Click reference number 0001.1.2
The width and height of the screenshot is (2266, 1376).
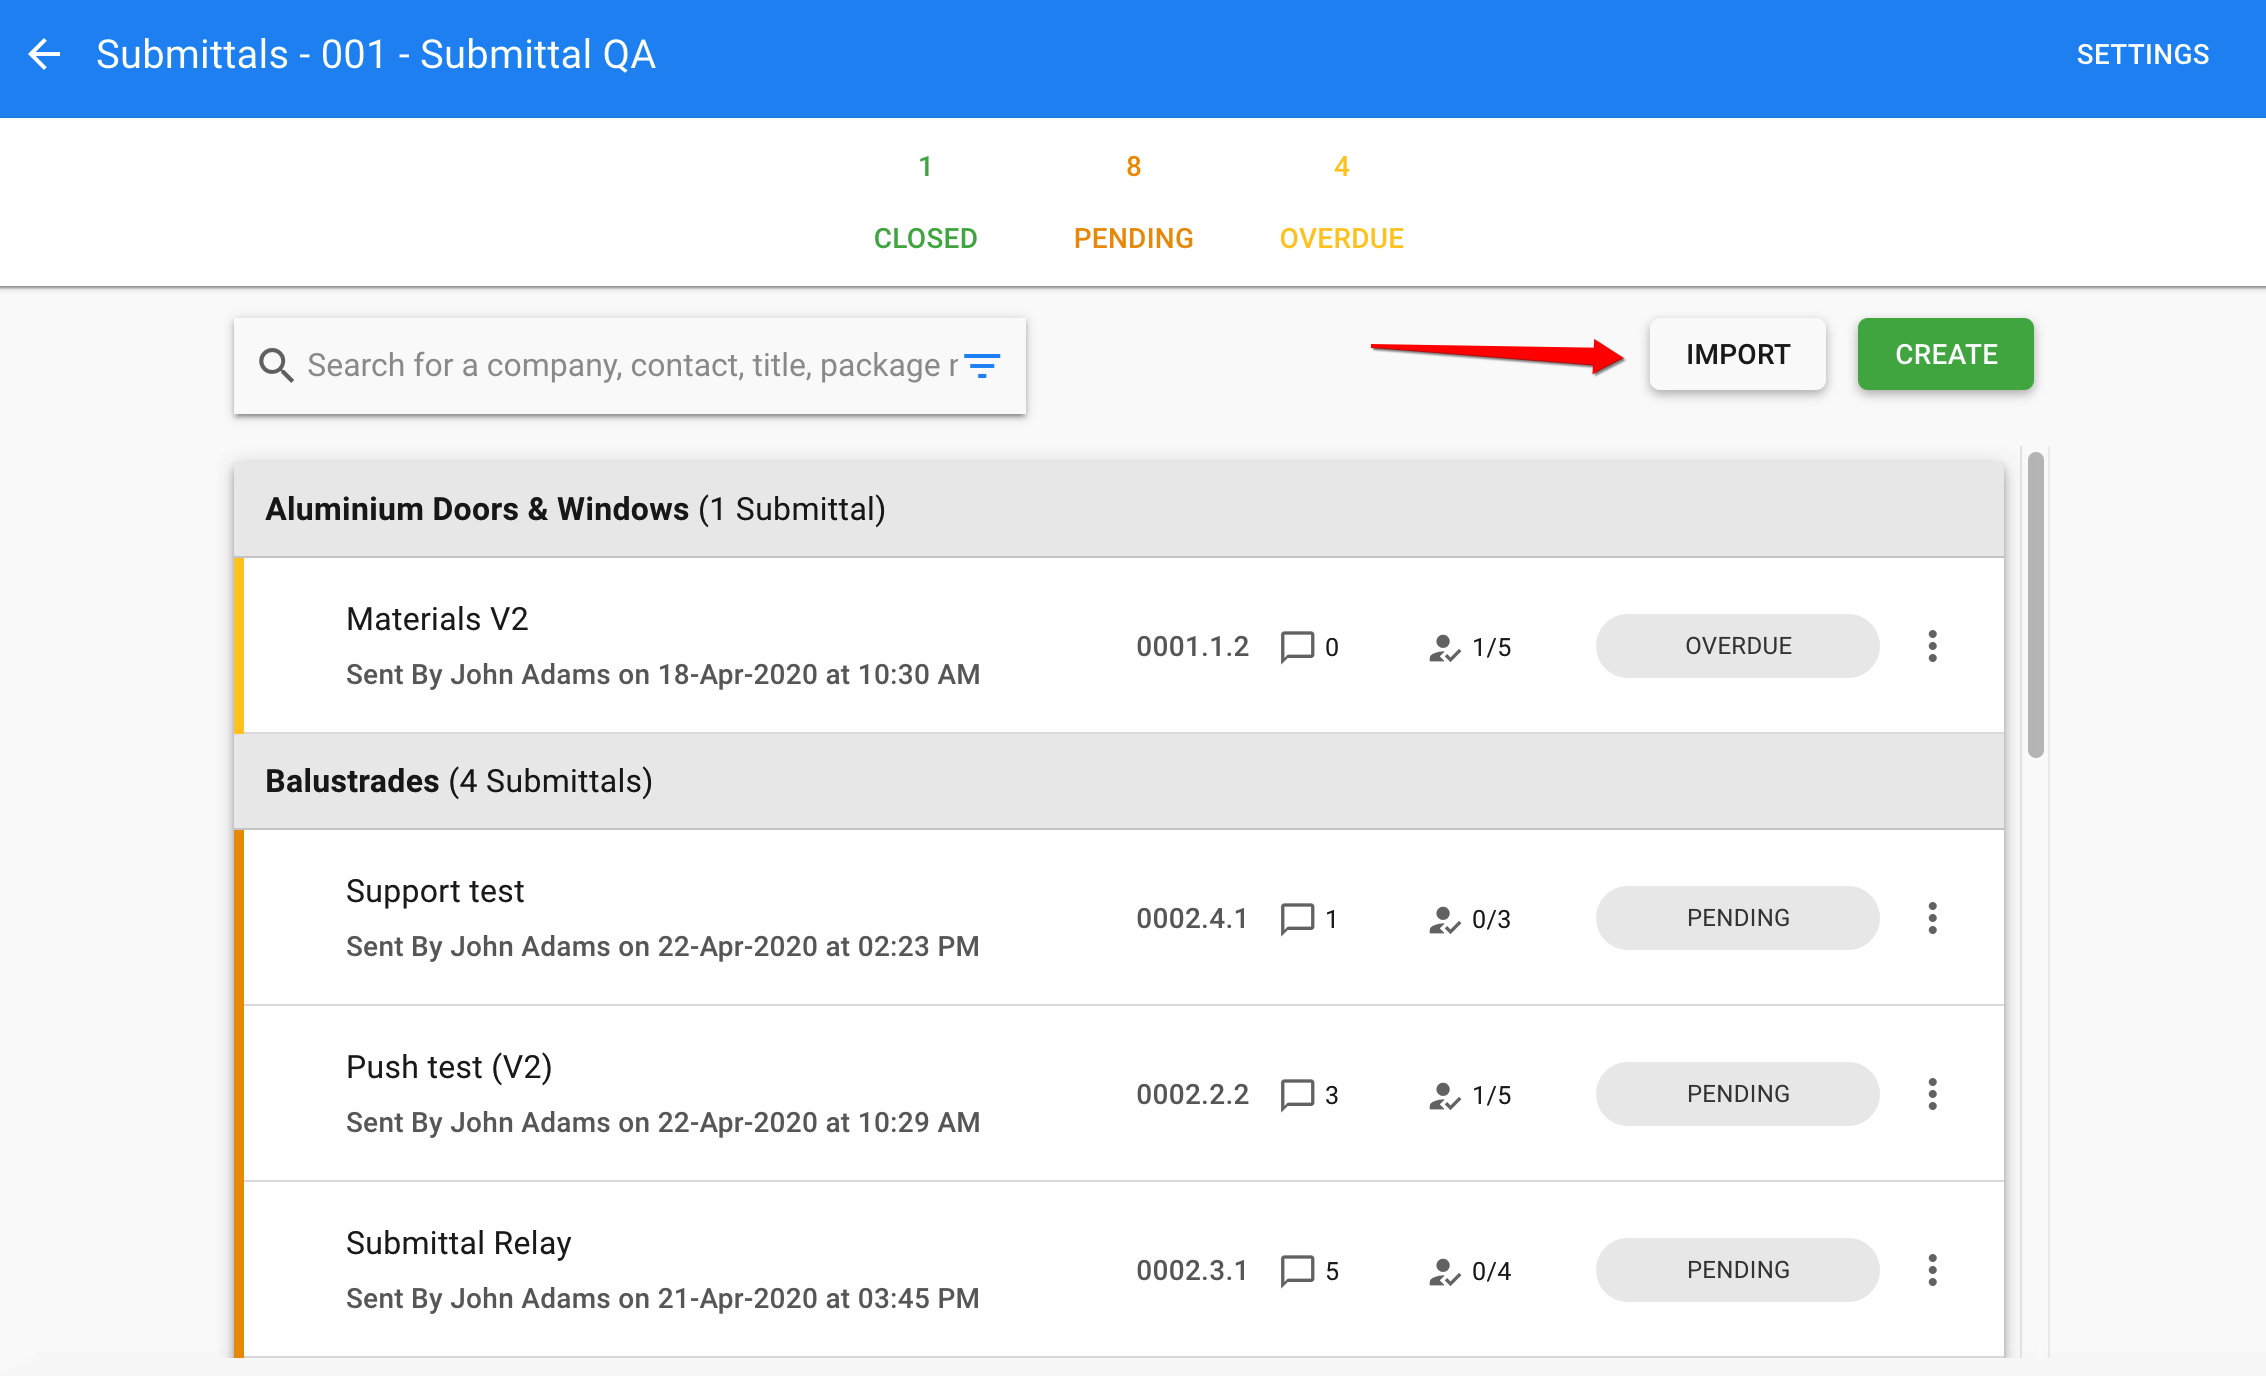point(1192,647)
